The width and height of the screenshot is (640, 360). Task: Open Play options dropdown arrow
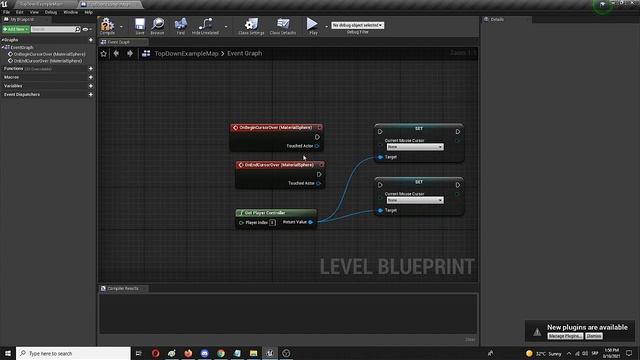pos(326,27)
